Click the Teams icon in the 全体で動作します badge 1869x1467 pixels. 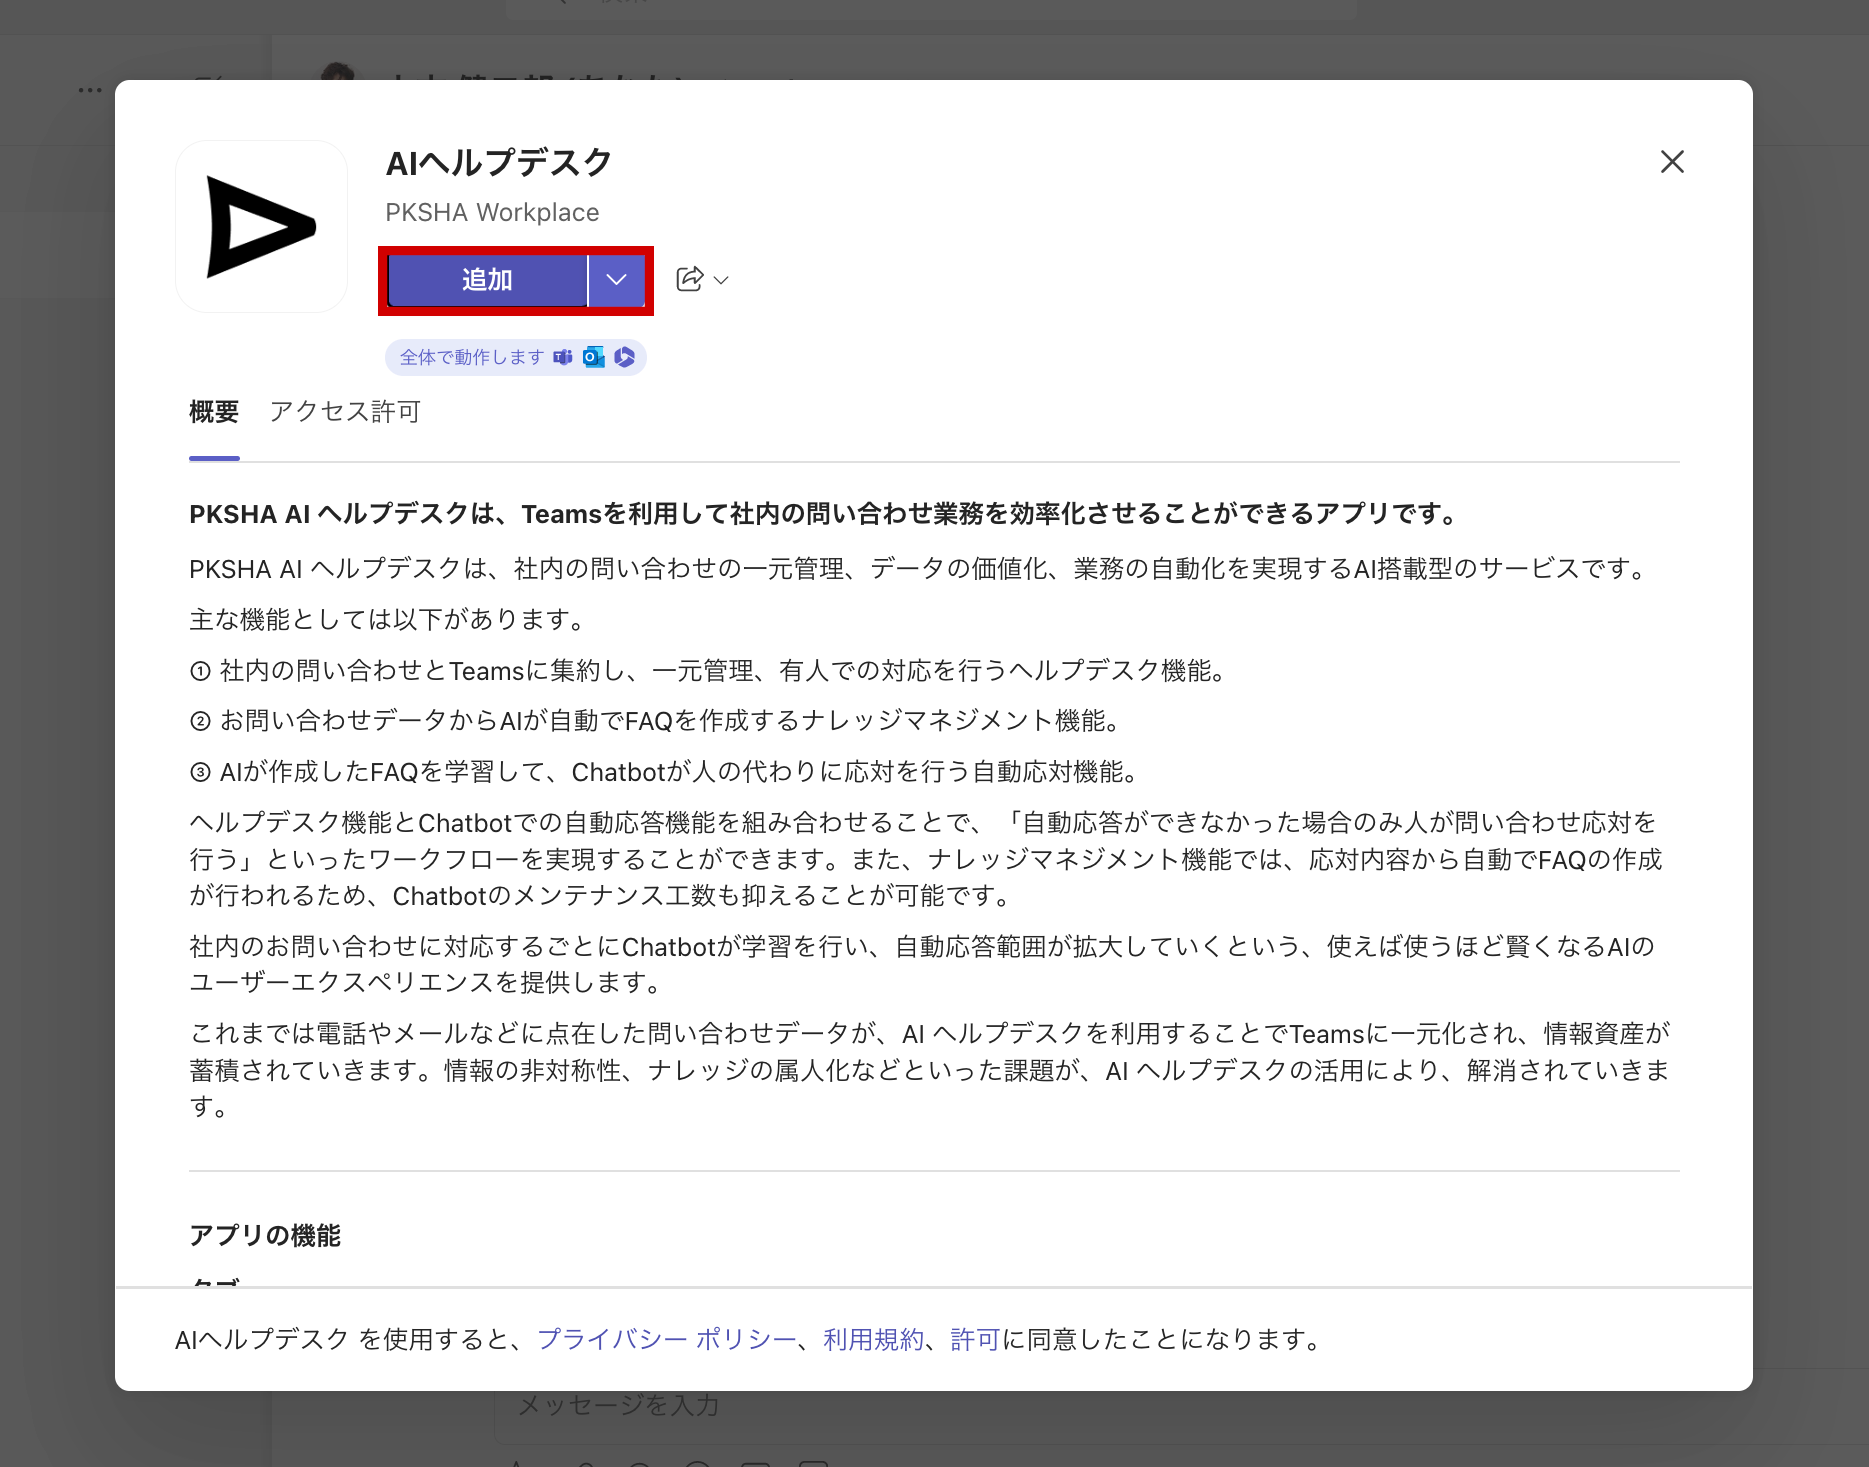pos(563,357)
